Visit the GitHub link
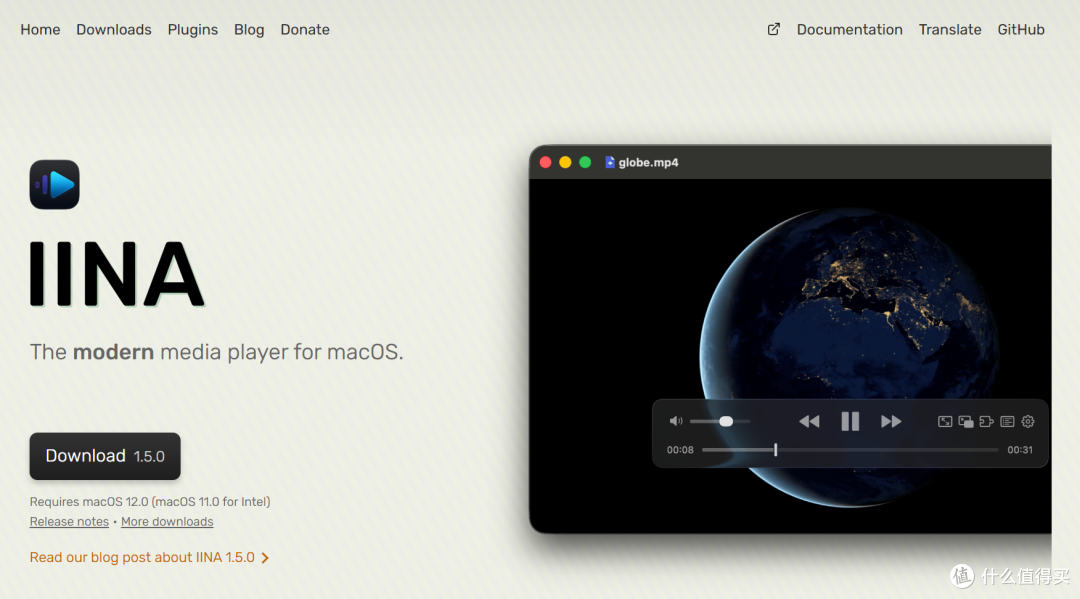 click(x=1021, y=30)
